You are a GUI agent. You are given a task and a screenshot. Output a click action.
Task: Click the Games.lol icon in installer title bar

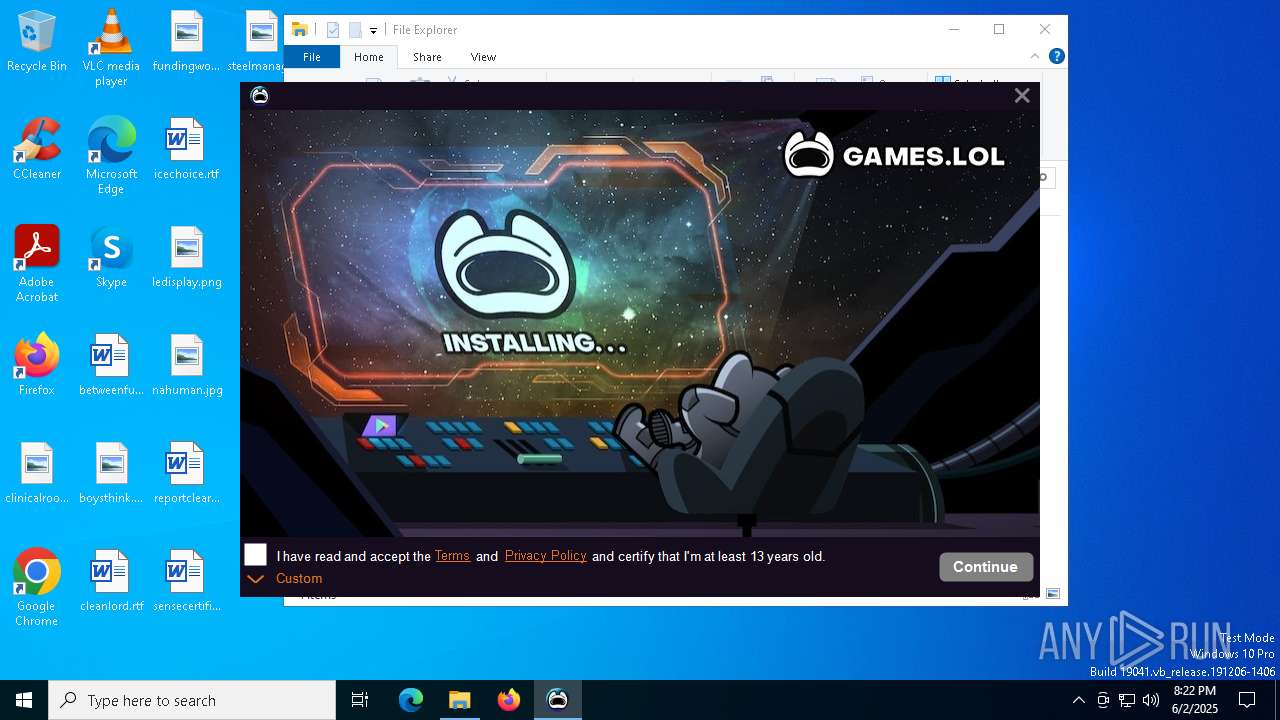point(260,96)
